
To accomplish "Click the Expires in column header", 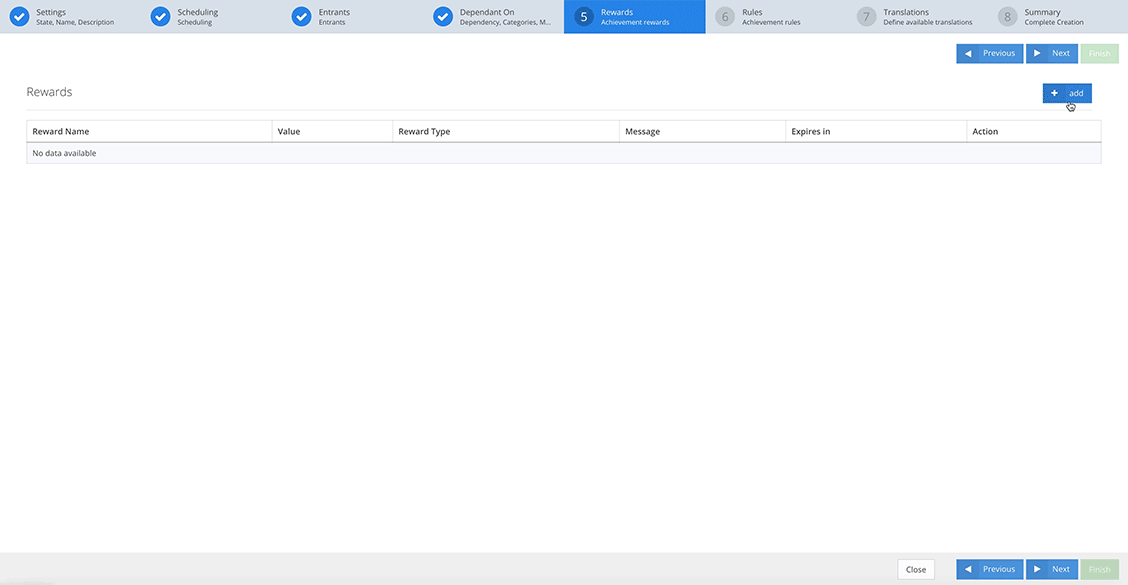I will (810, 132).
